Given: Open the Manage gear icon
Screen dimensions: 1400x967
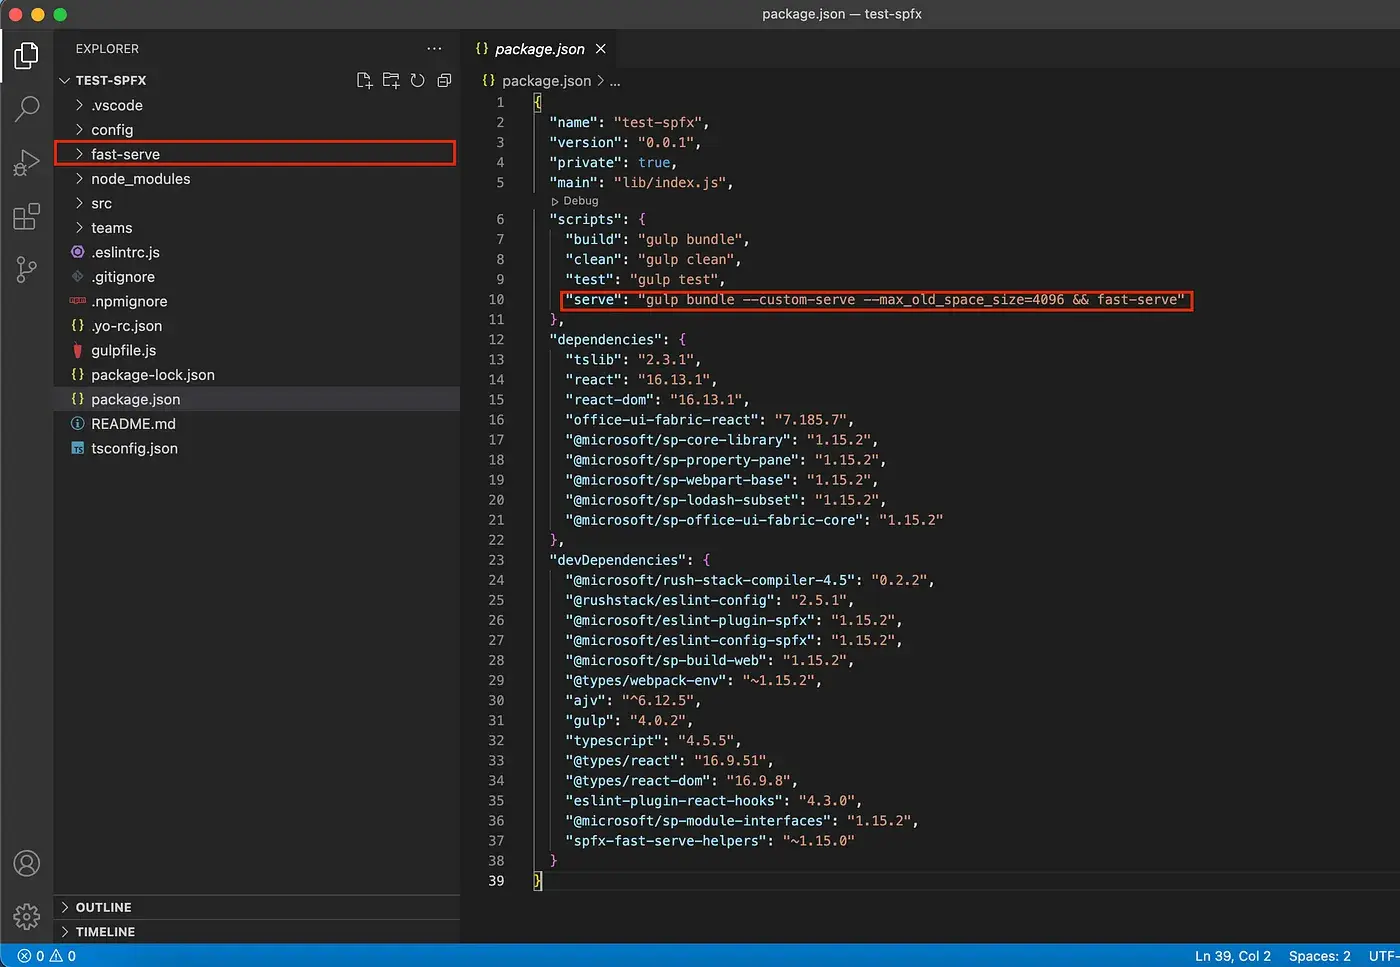Looking at the screenshot, I should click(x=27, y=916).
